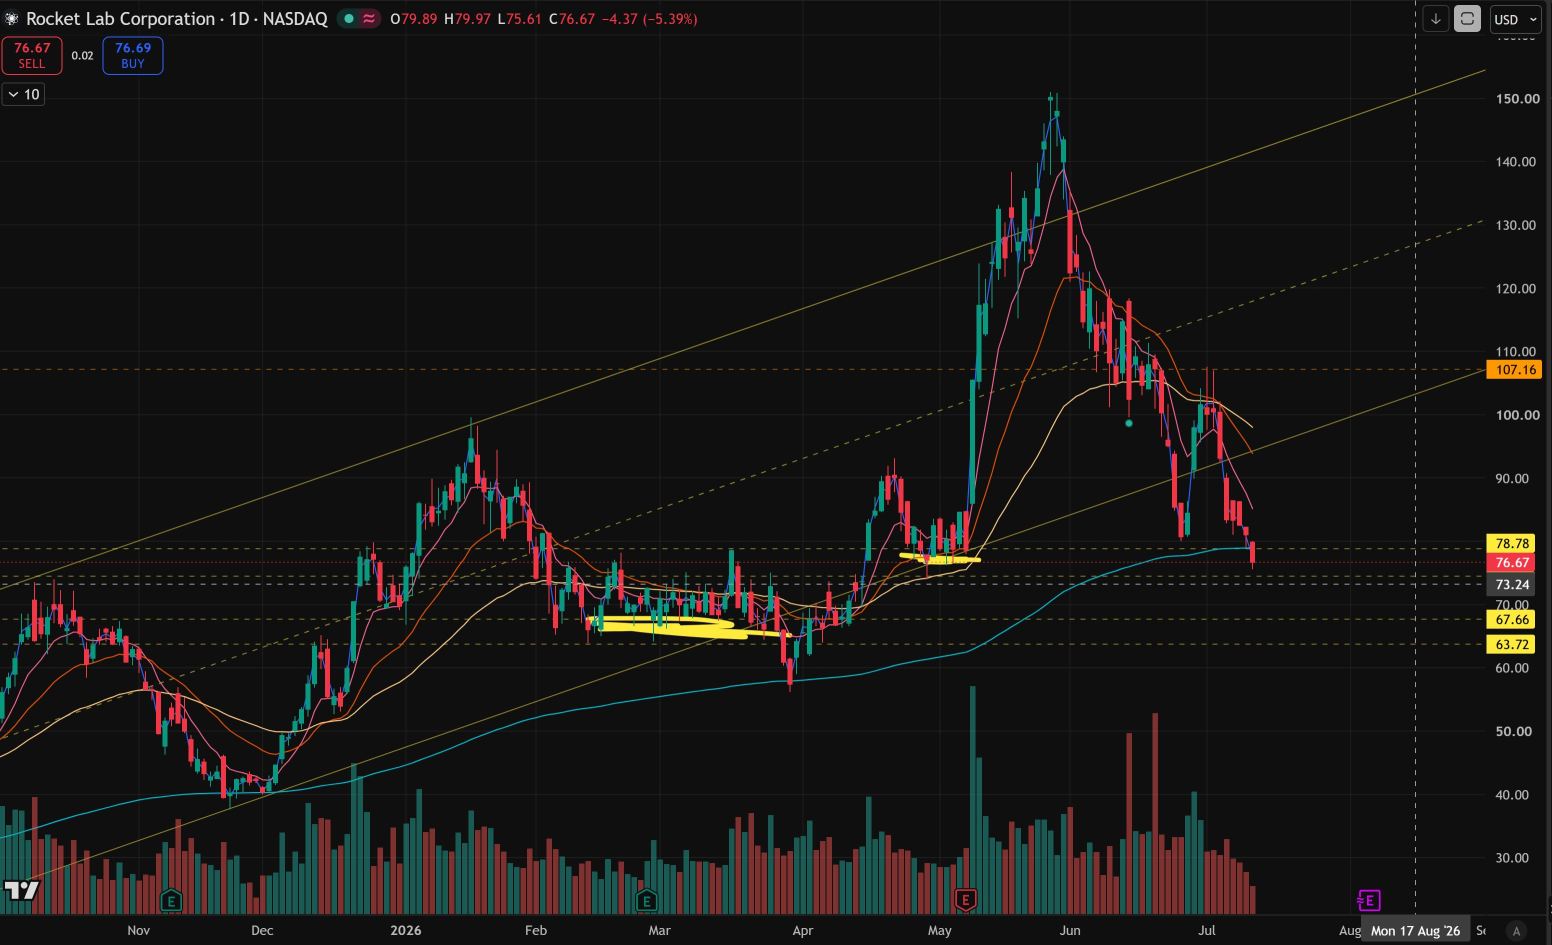Screen dimensions: 1552x945
Task: Open the March earnings E marker
Action: (646, 900)
